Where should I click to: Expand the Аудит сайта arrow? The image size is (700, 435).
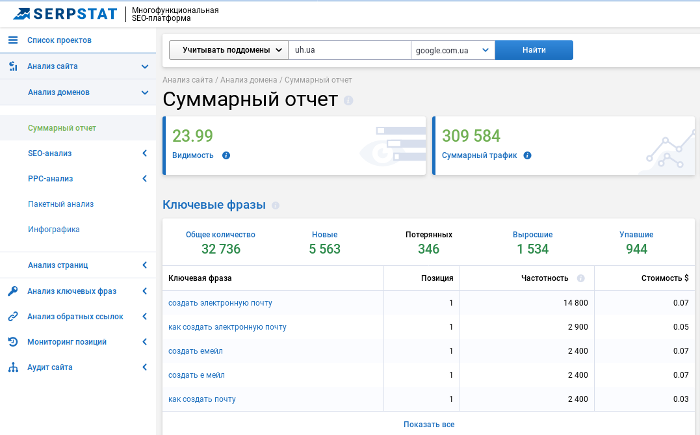pyautogui.click(x=145, y=367)
